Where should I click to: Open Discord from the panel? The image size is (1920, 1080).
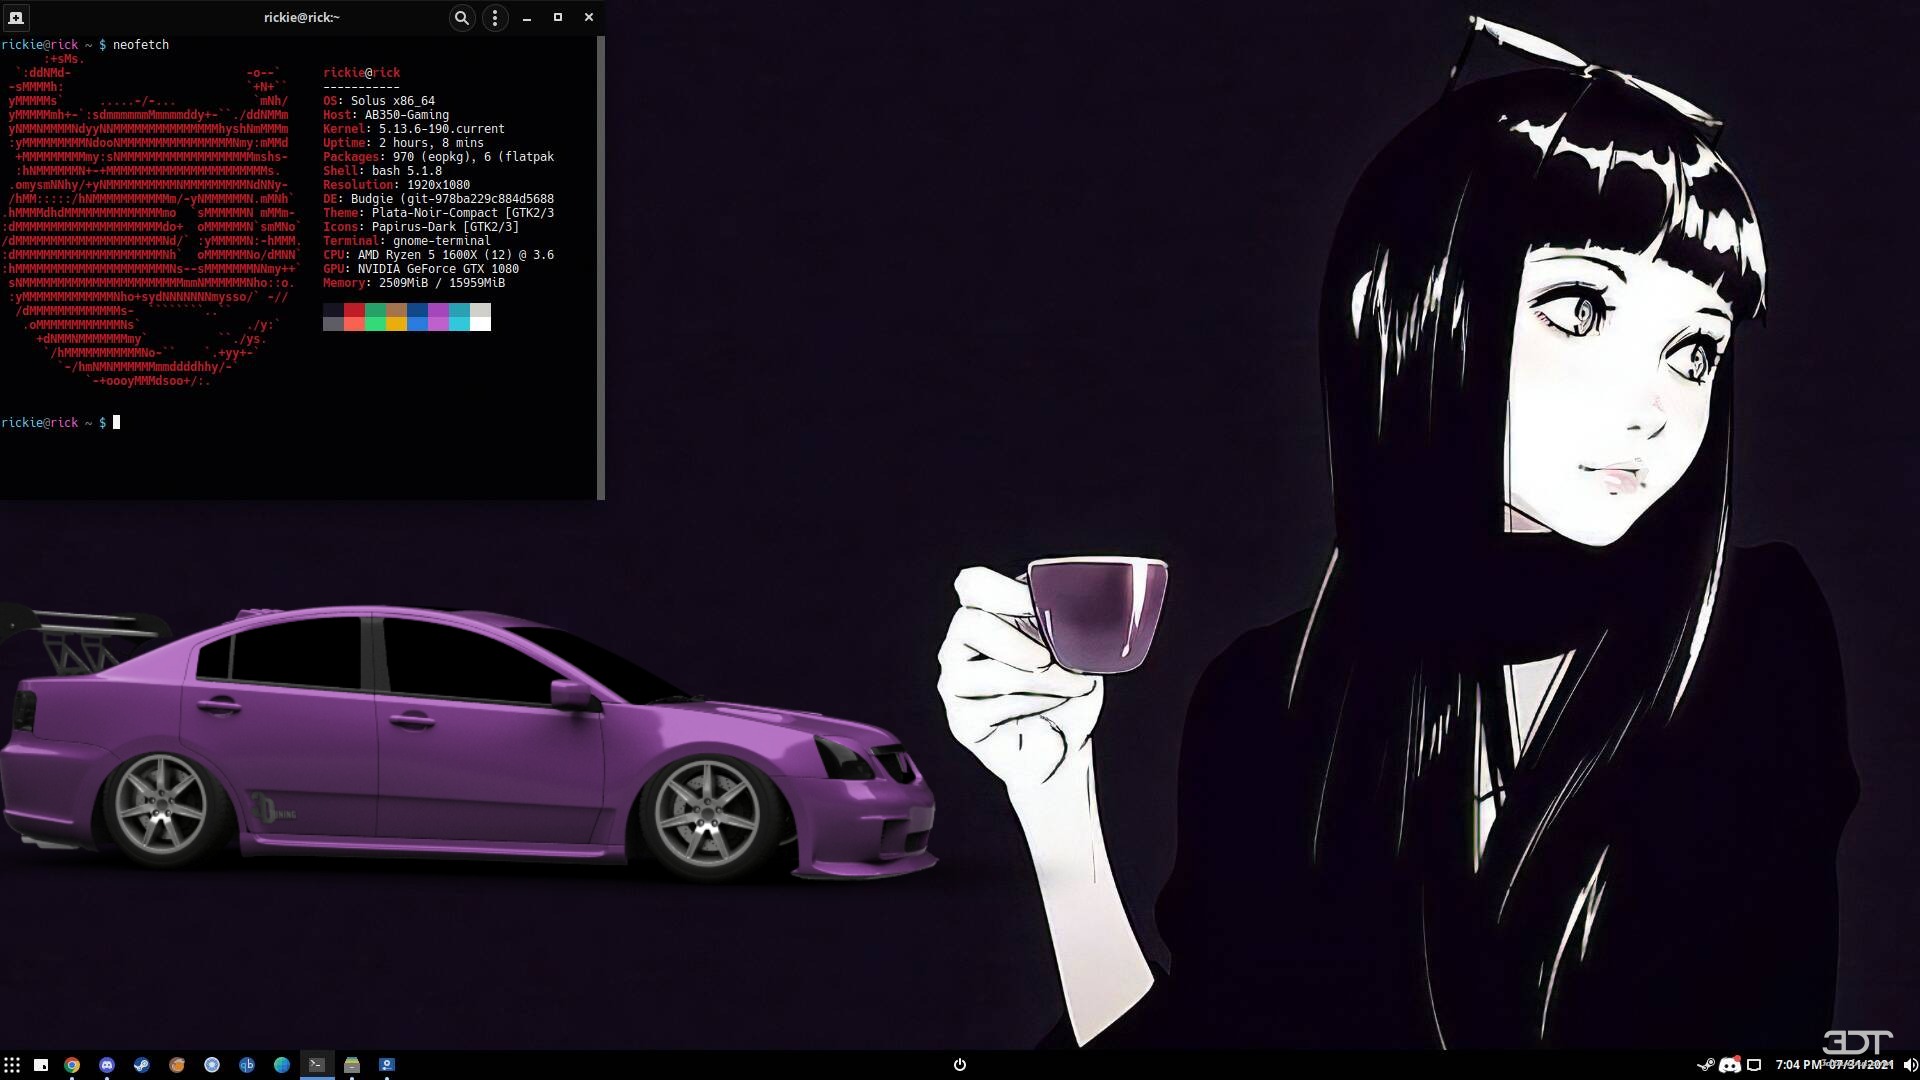[x=107, y=1065]
